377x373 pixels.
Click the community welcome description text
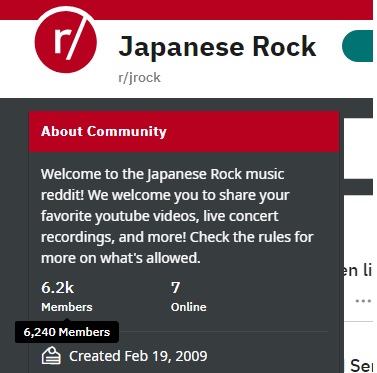tap(177, 216)
